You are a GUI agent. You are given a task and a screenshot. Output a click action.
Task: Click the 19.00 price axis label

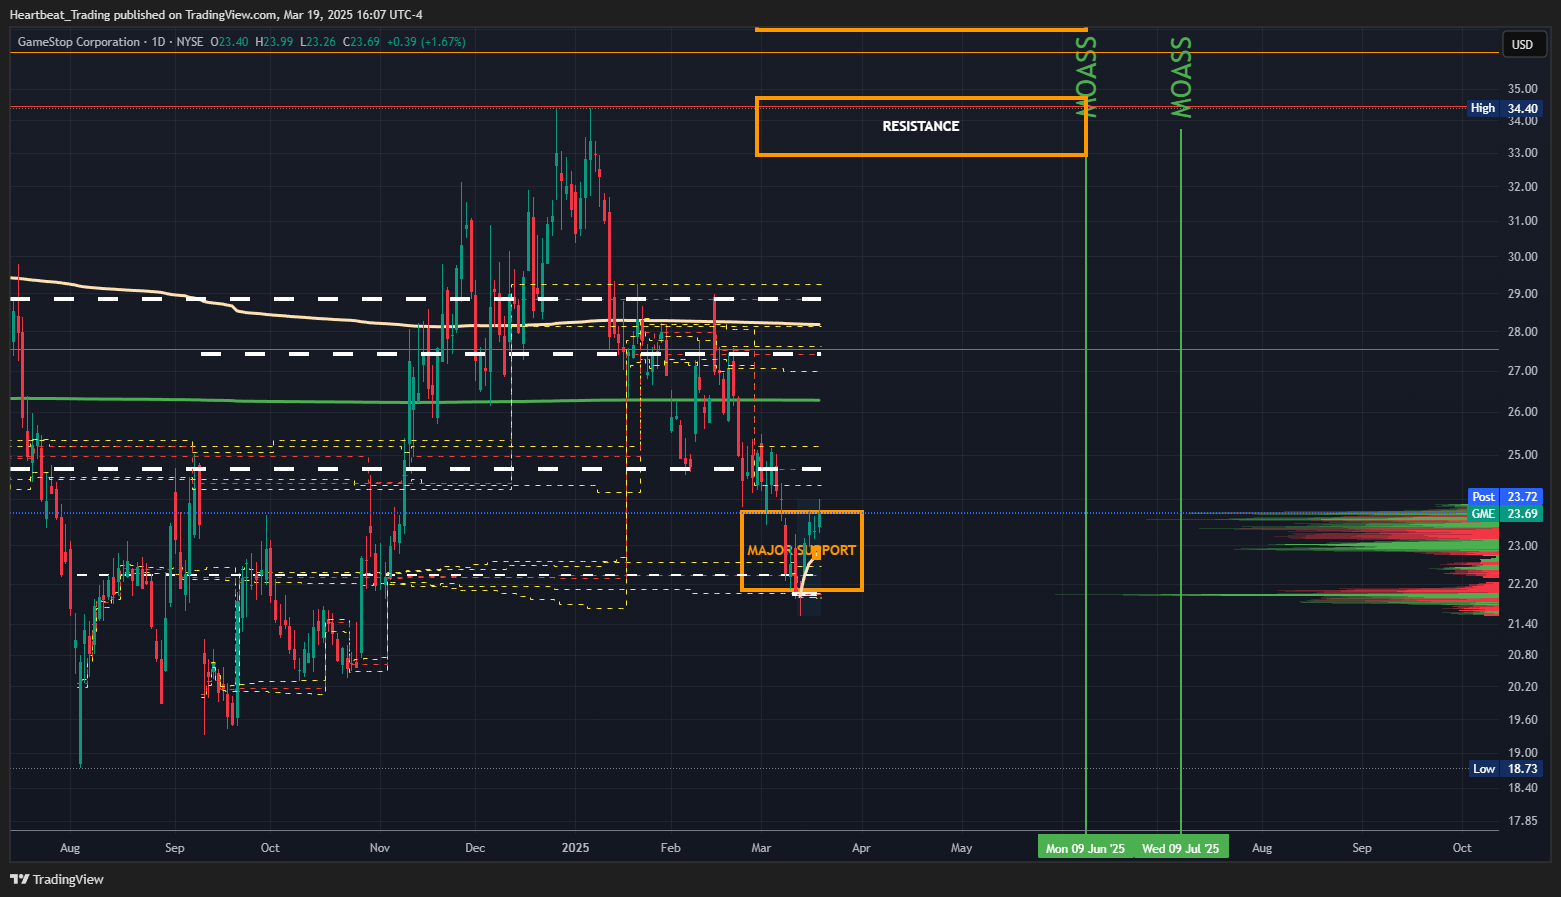(x=1522, y=753)
